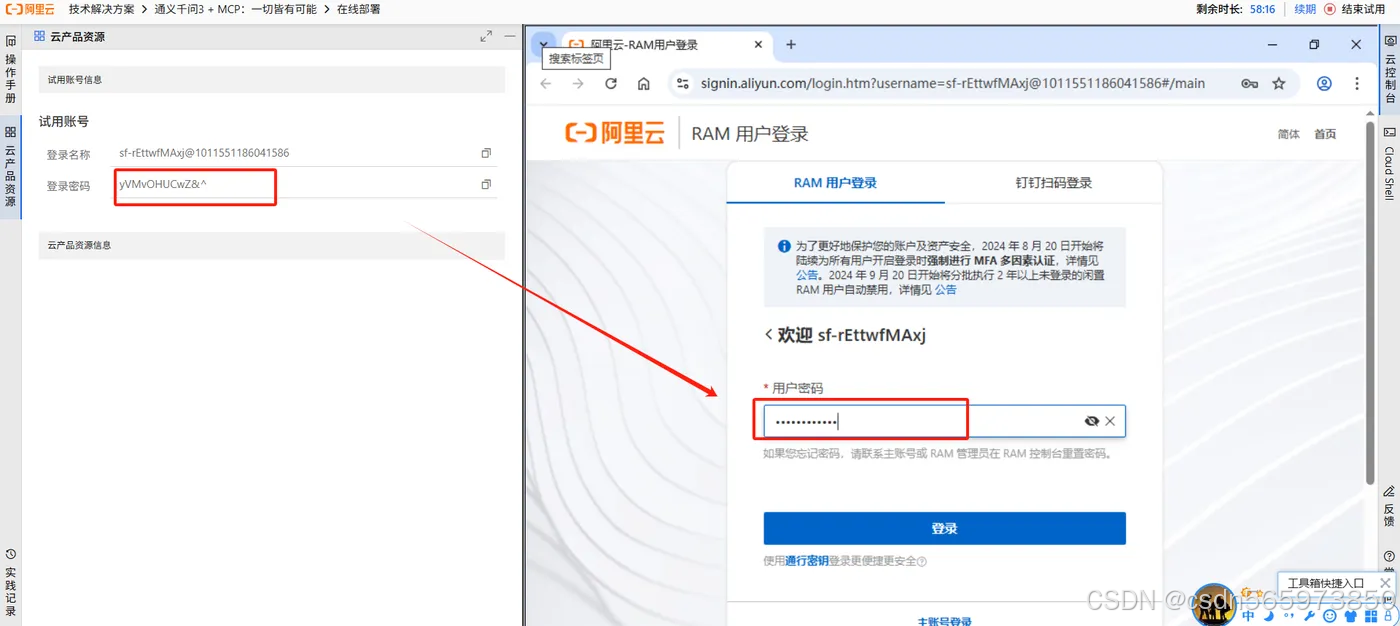This screenshot has width=1400, height=626.
Task: Open the 通行密钥 link
Action: (807, 561)
